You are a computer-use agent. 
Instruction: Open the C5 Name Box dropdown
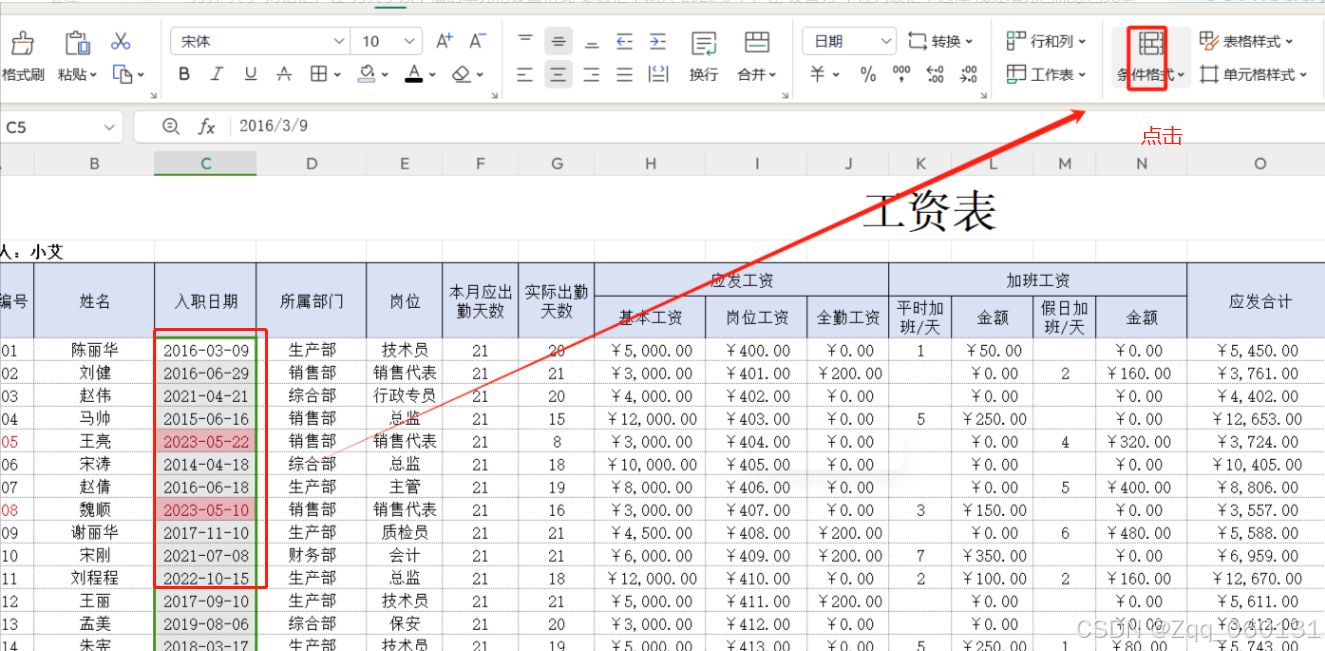[109, 127]
